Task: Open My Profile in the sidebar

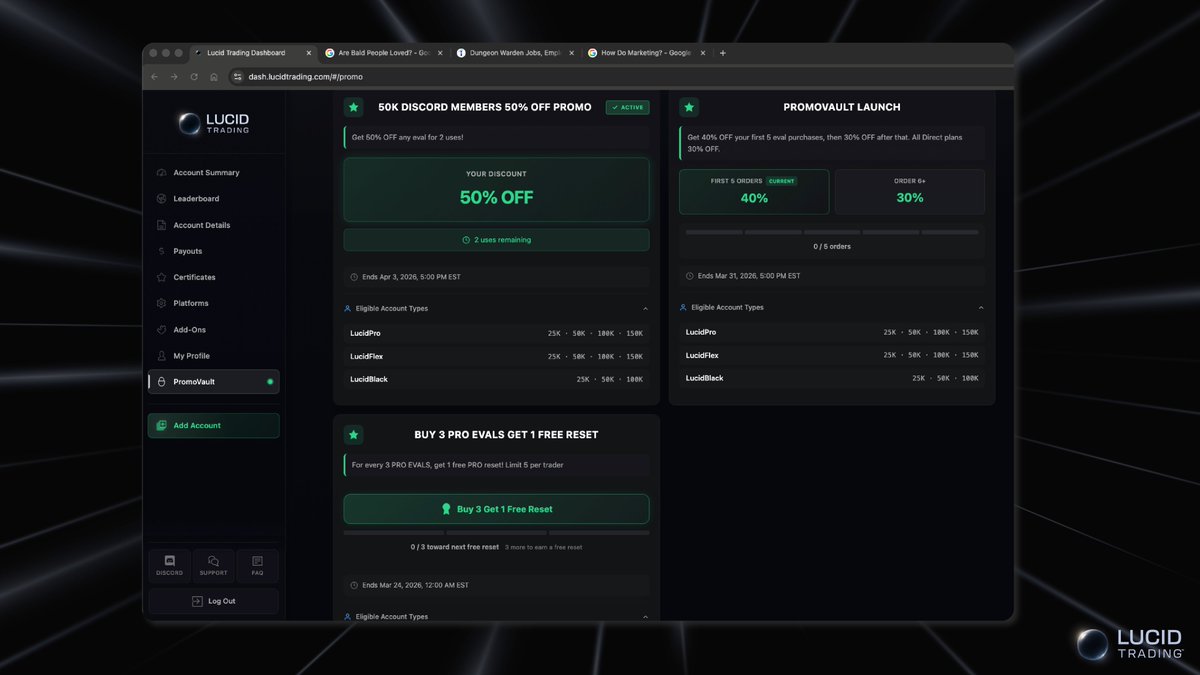Action: point(213,356)
